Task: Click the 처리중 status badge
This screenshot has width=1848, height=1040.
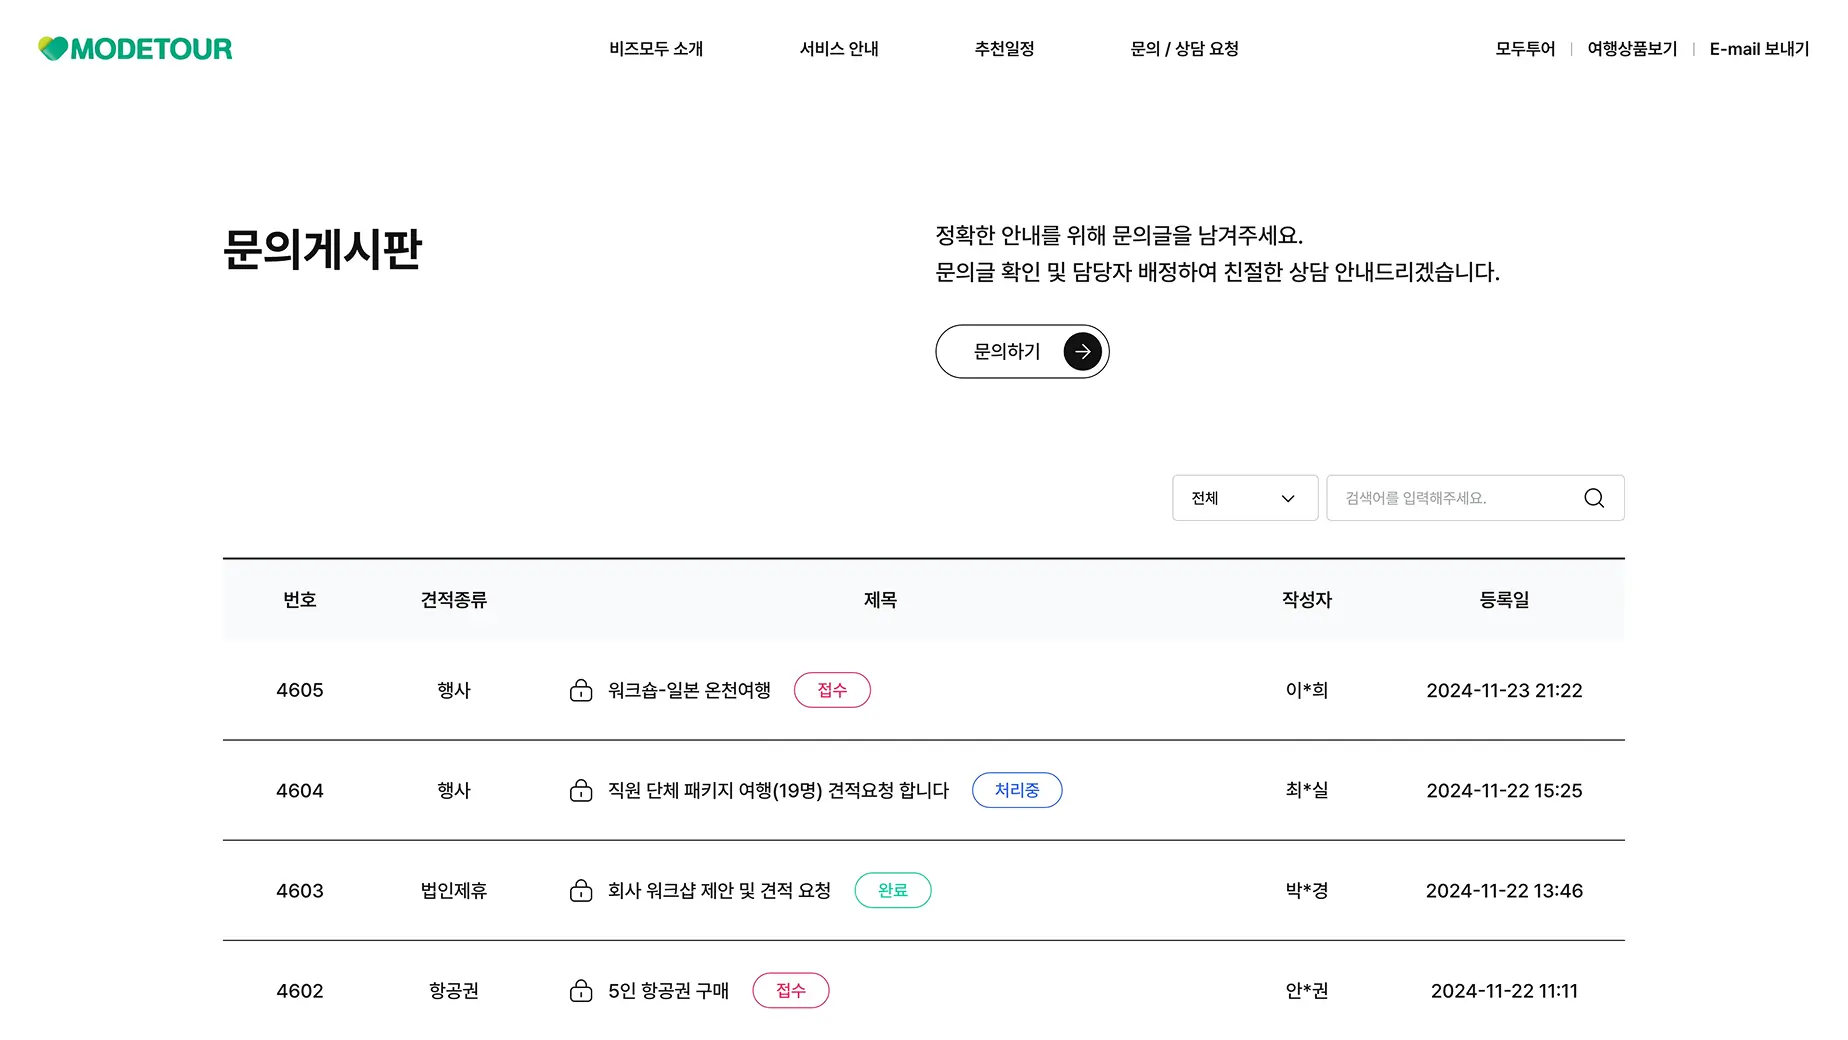Action: point(1016,790)
